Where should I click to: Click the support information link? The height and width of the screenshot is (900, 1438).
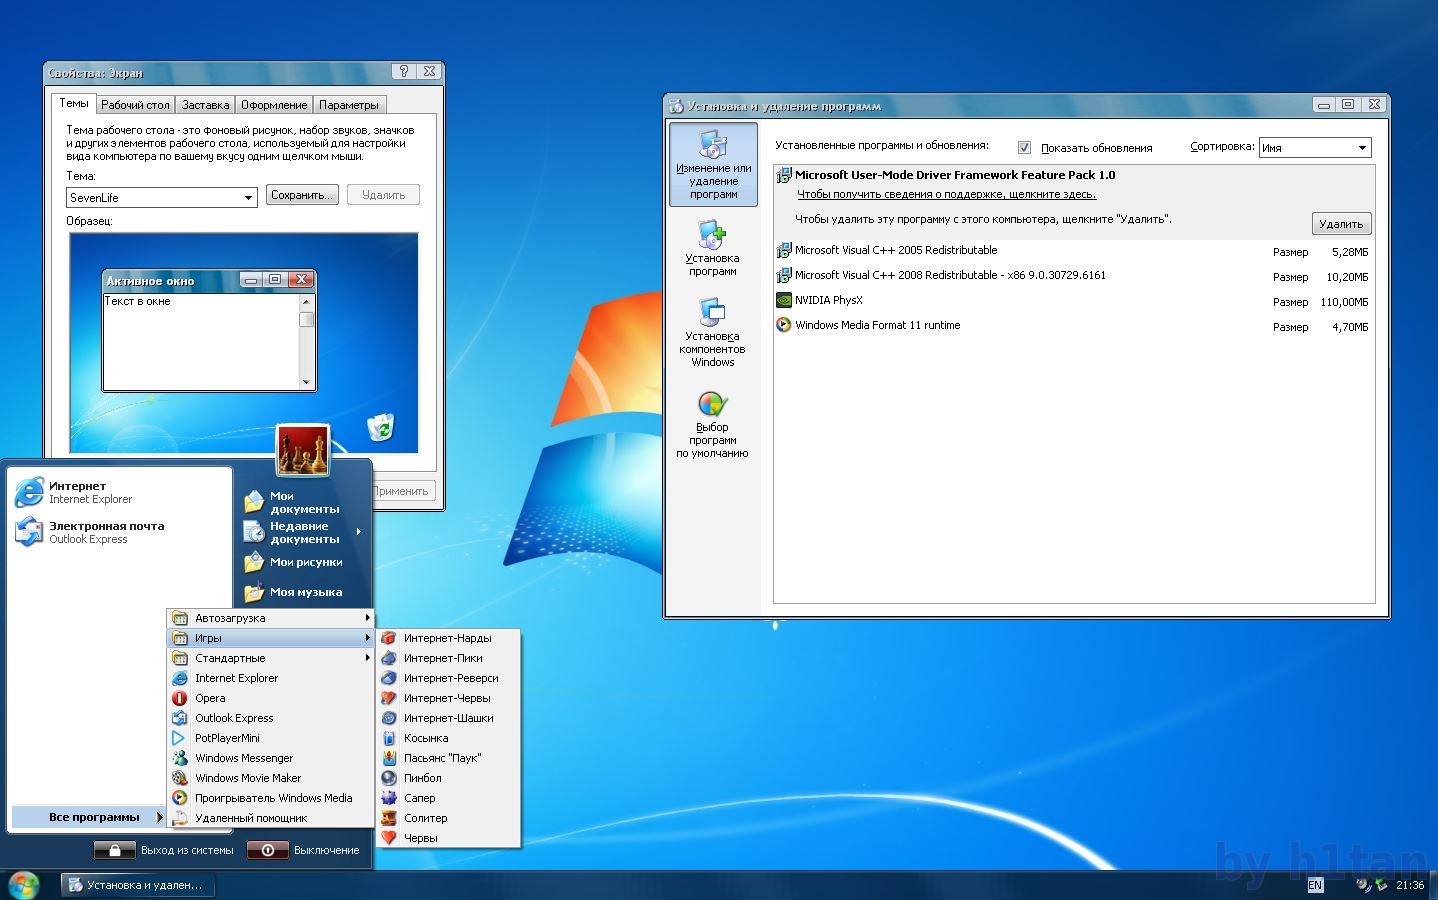coord(946,194)
